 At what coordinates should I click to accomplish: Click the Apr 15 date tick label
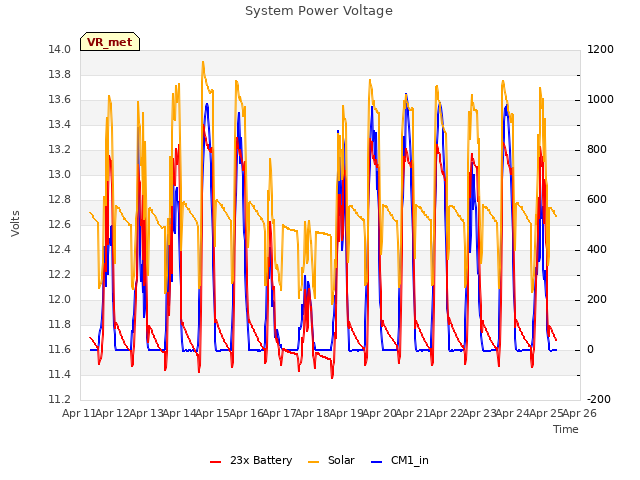[x=212, y=413]
